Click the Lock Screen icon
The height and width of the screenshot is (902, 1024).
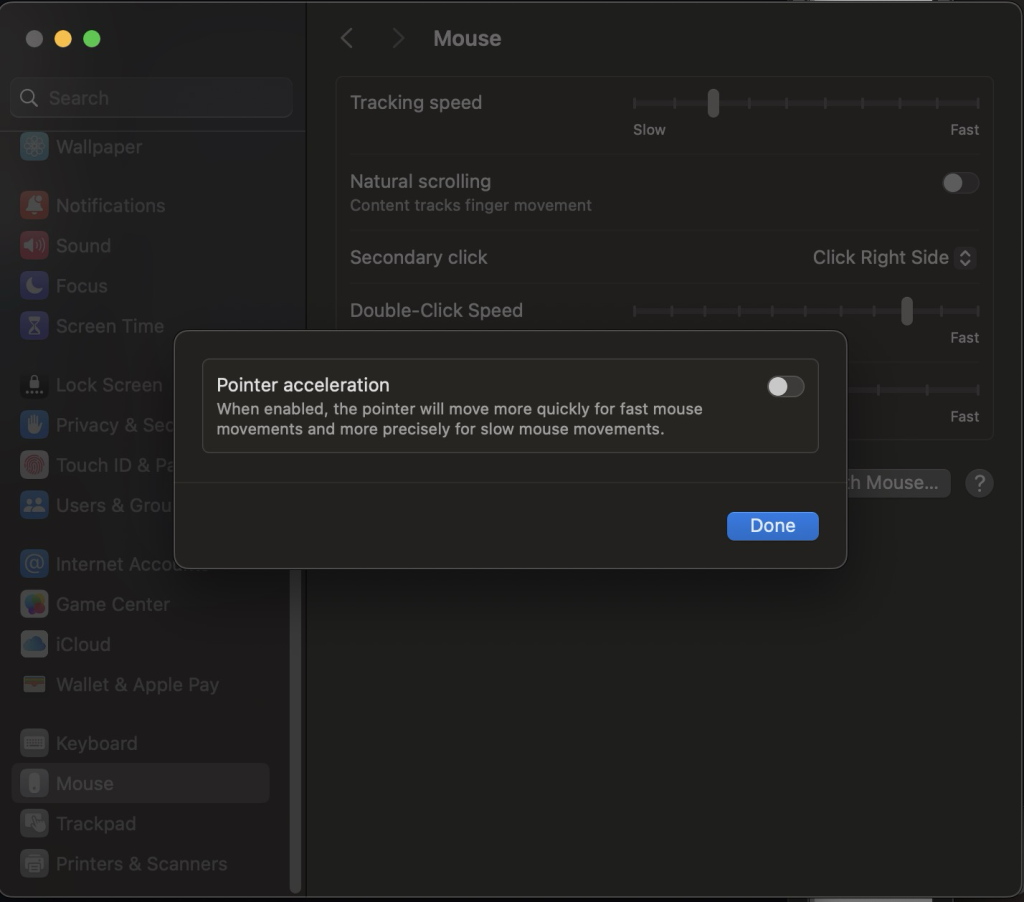(34, 385)
